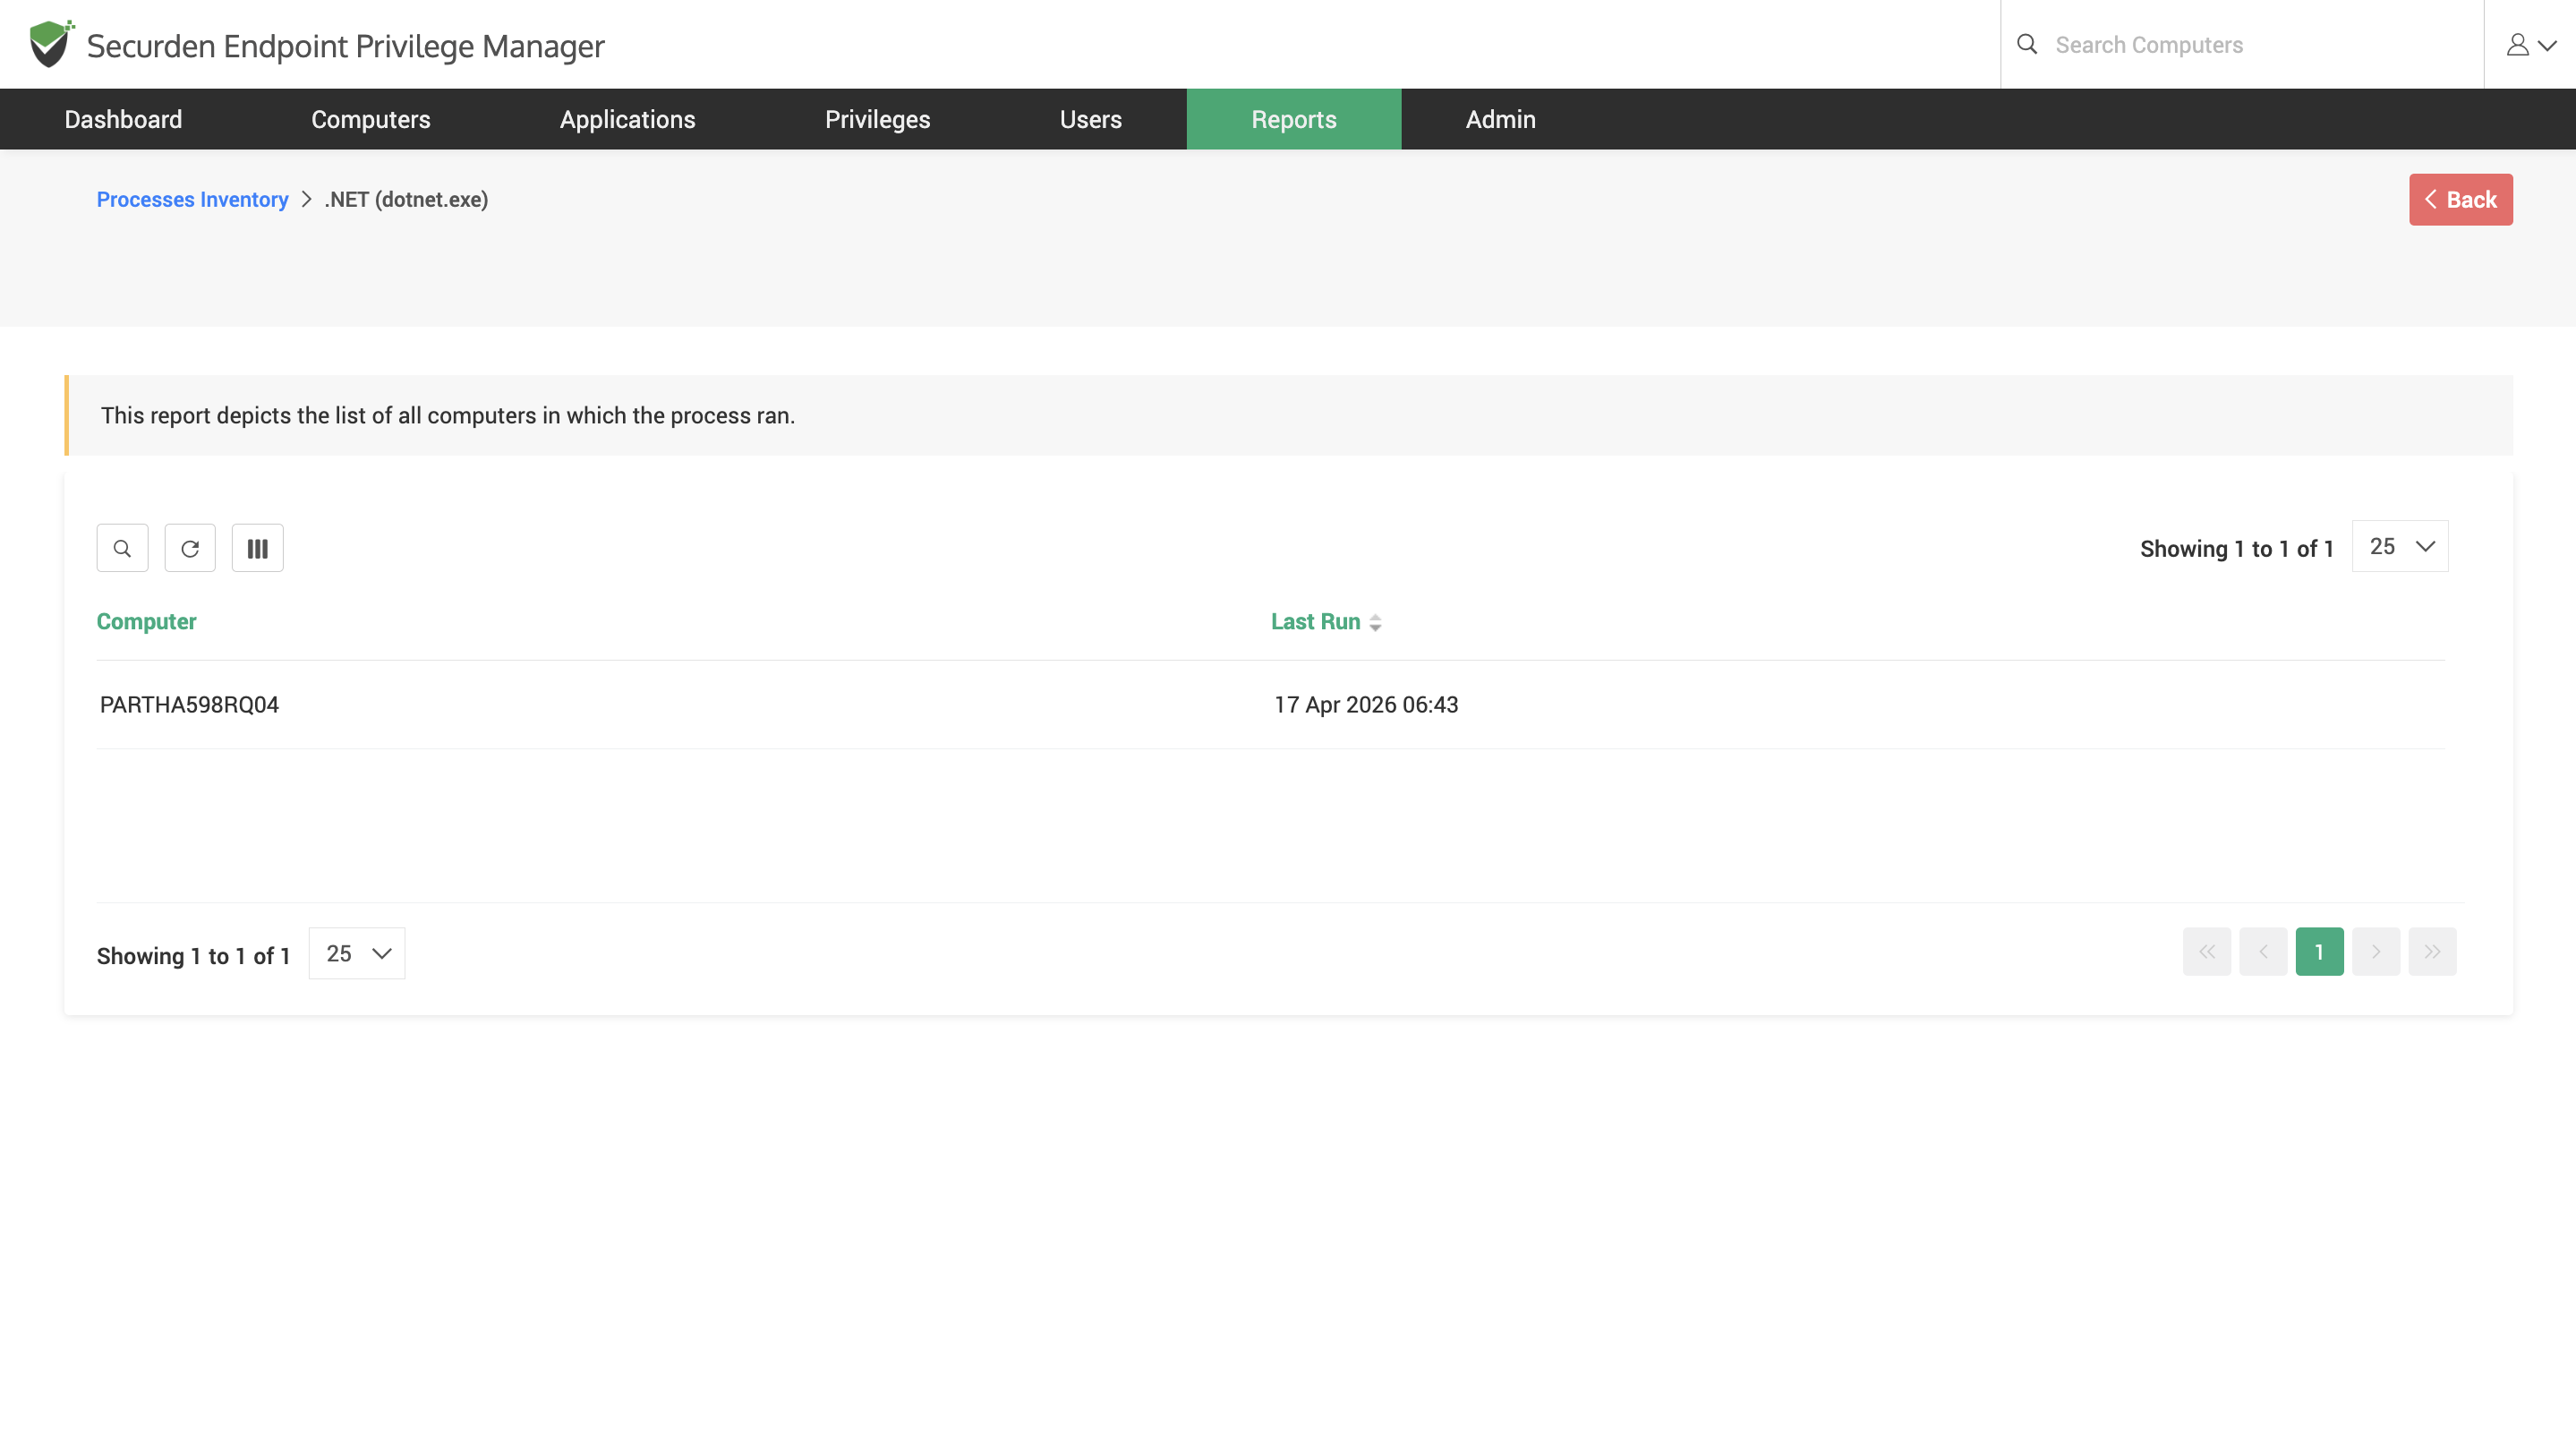Open the column chooser icon
The height and width of the screenshot is (1452, 2576).
(258, 548)
